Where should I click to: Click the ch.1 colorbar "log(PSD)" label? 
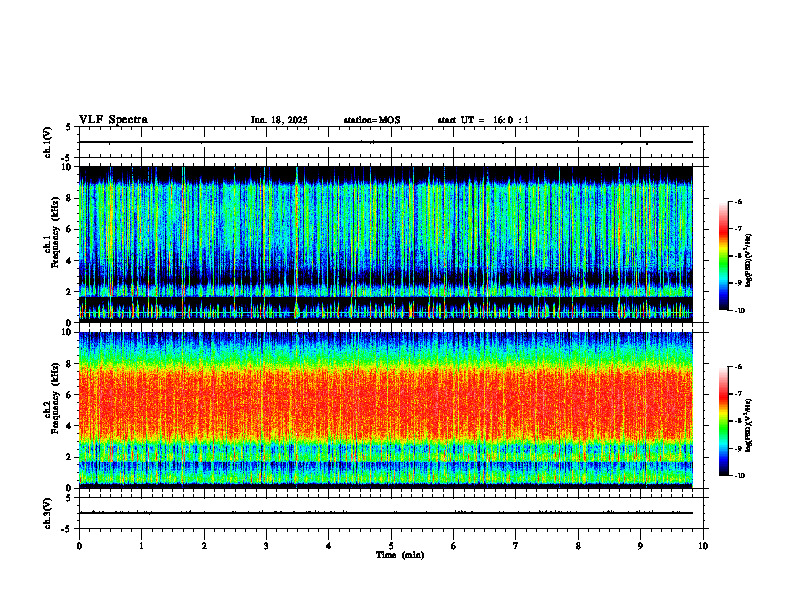pyautogui.click(x=749, y=261)
